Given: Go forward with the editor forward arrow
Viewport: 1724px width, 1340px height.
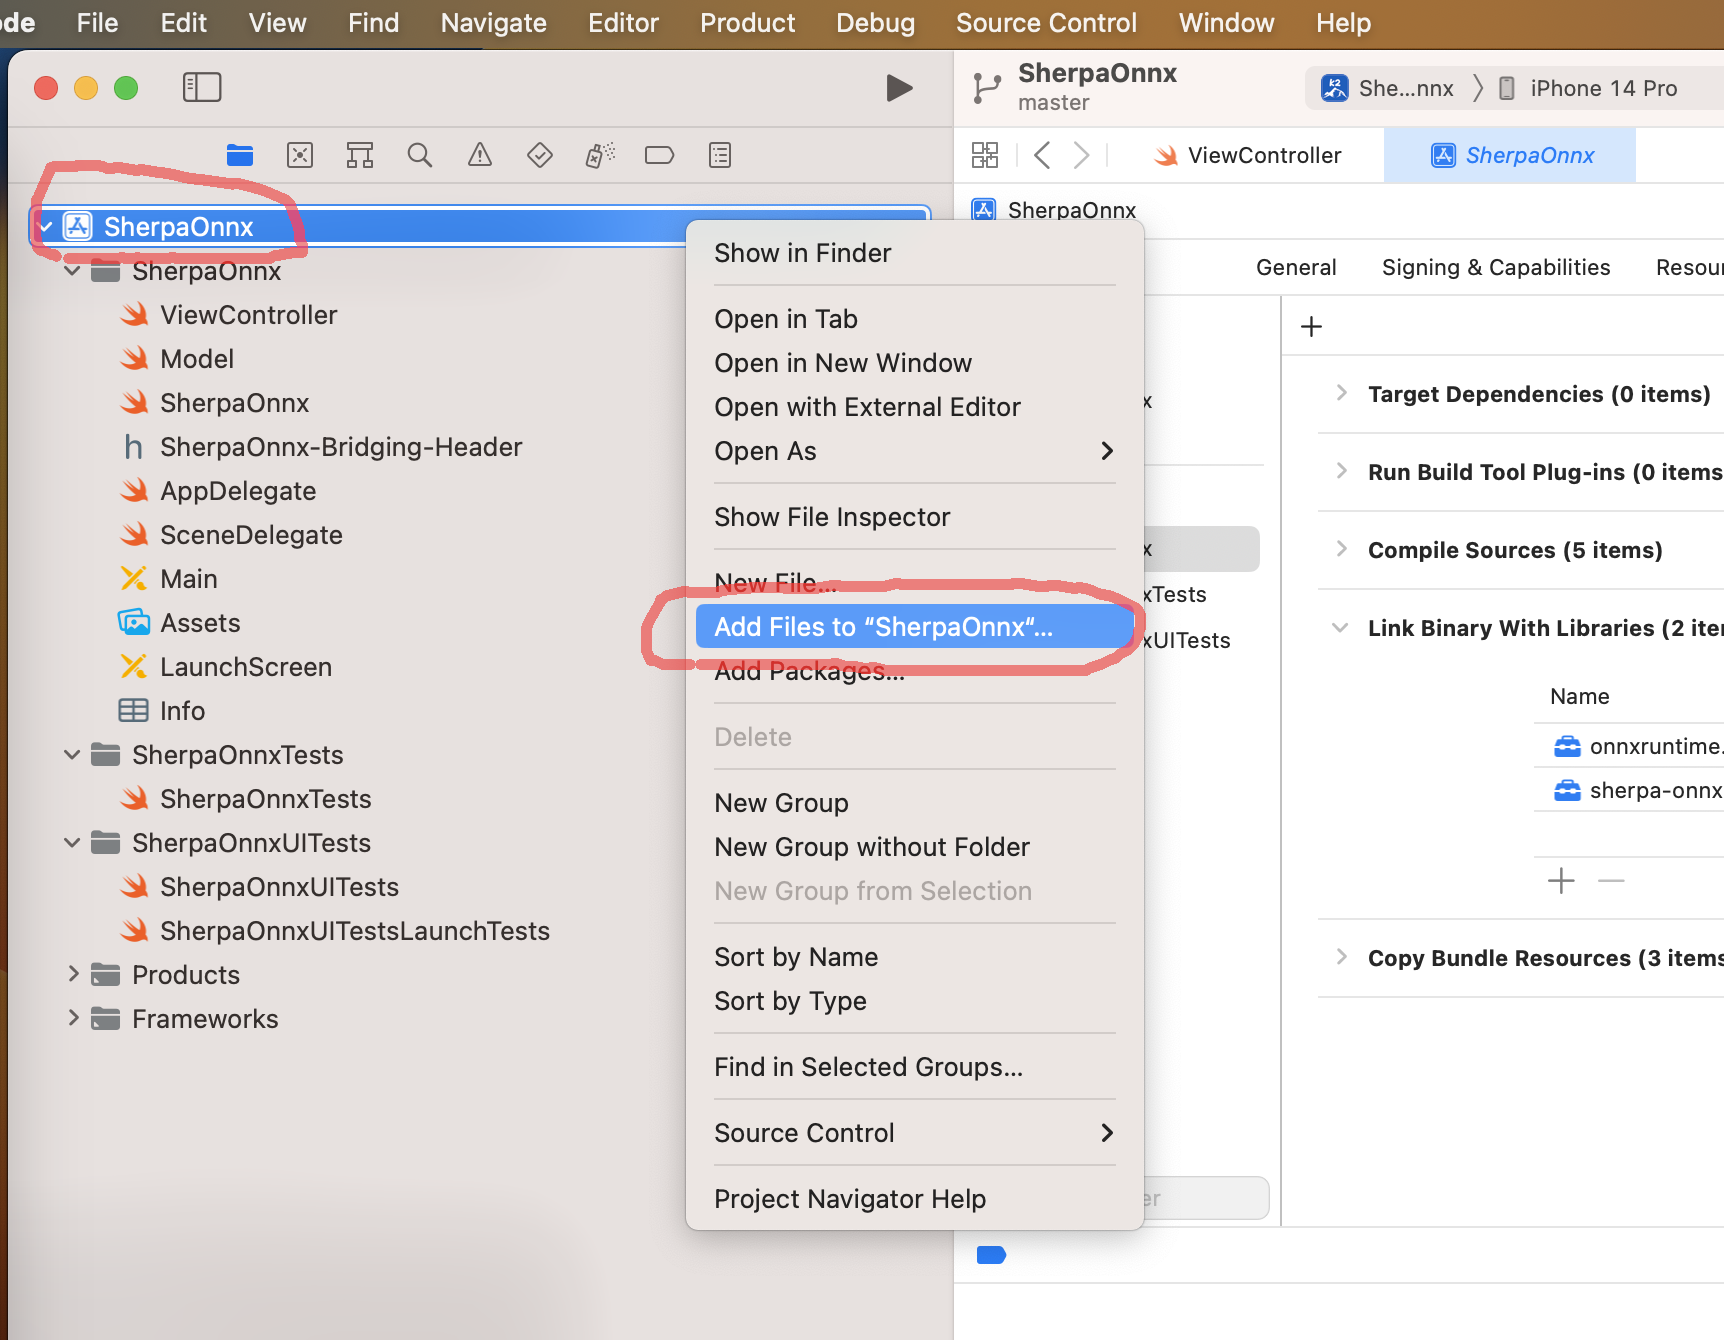Looking at the screenshot, I should point(1081,155).
